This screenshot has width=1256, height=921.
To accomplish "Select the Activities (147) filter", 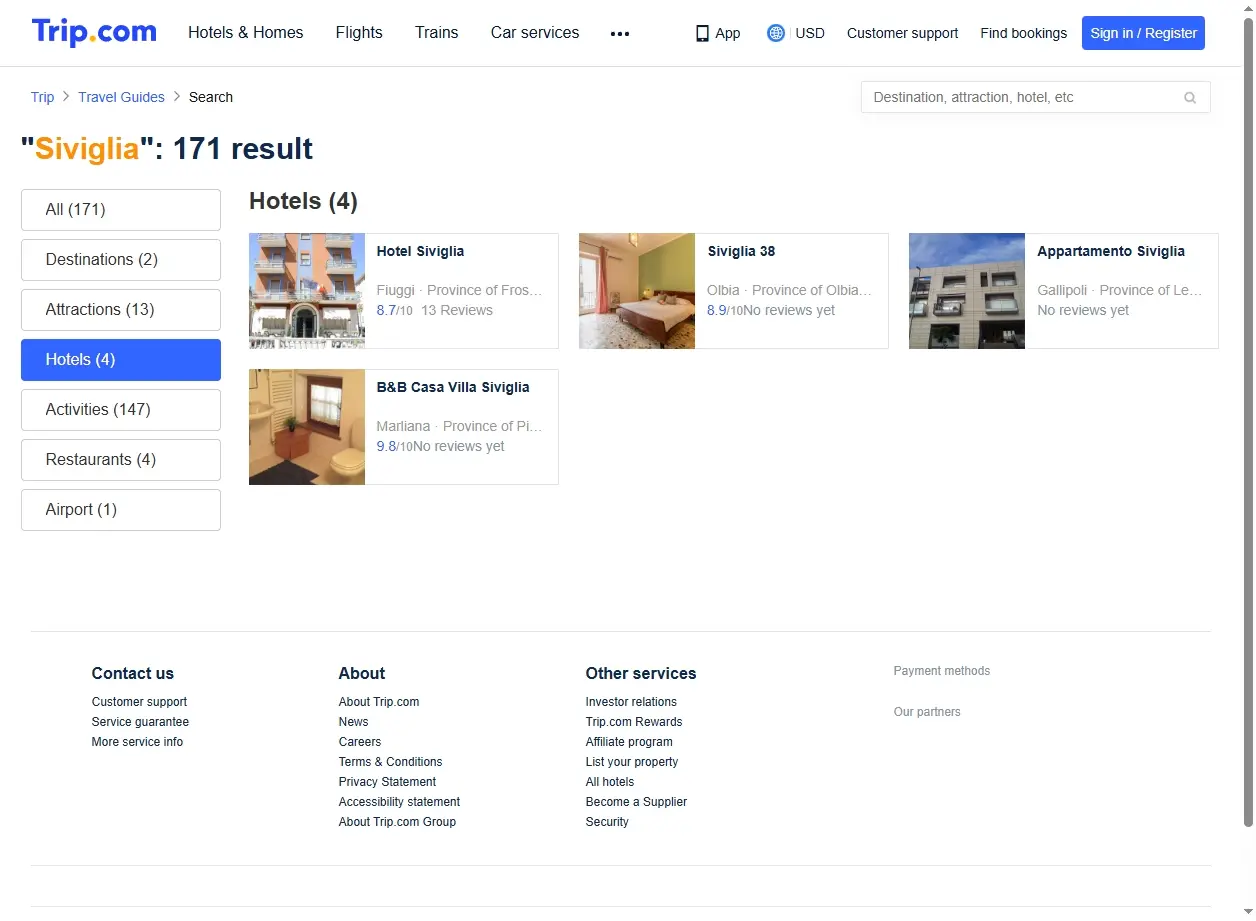I will click(x=121, y=410).
